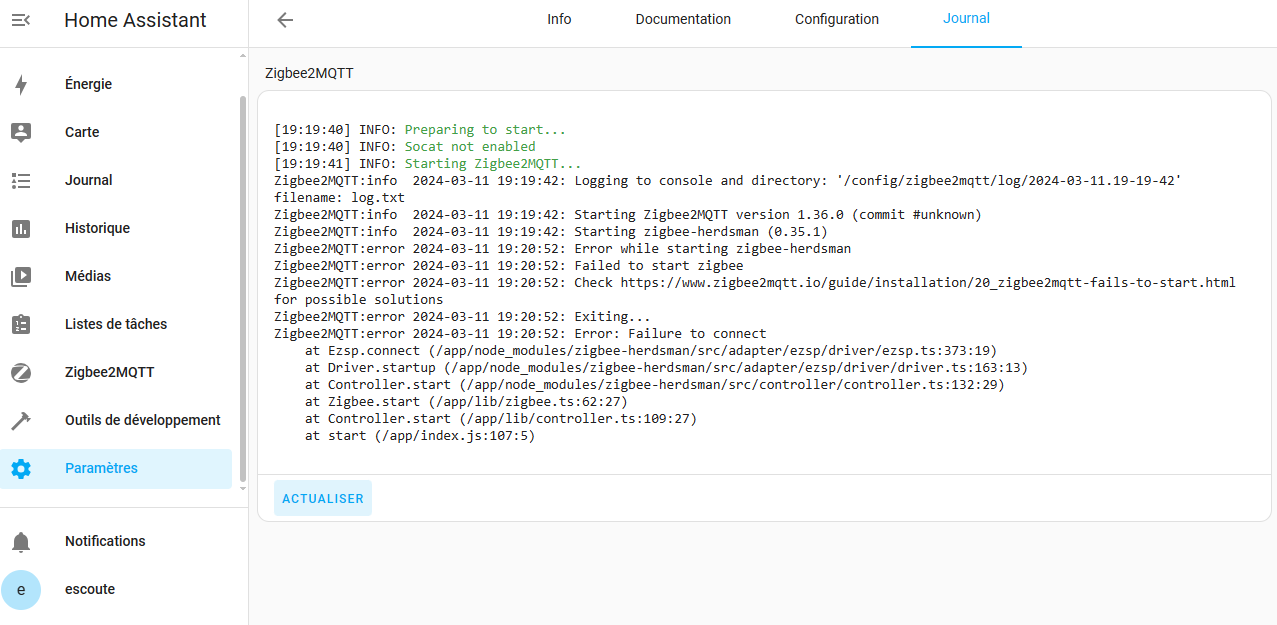Viewport: 1277px width, 625px height.
Task: Open Médias in the sidebar
Action: tap(116, 277)
